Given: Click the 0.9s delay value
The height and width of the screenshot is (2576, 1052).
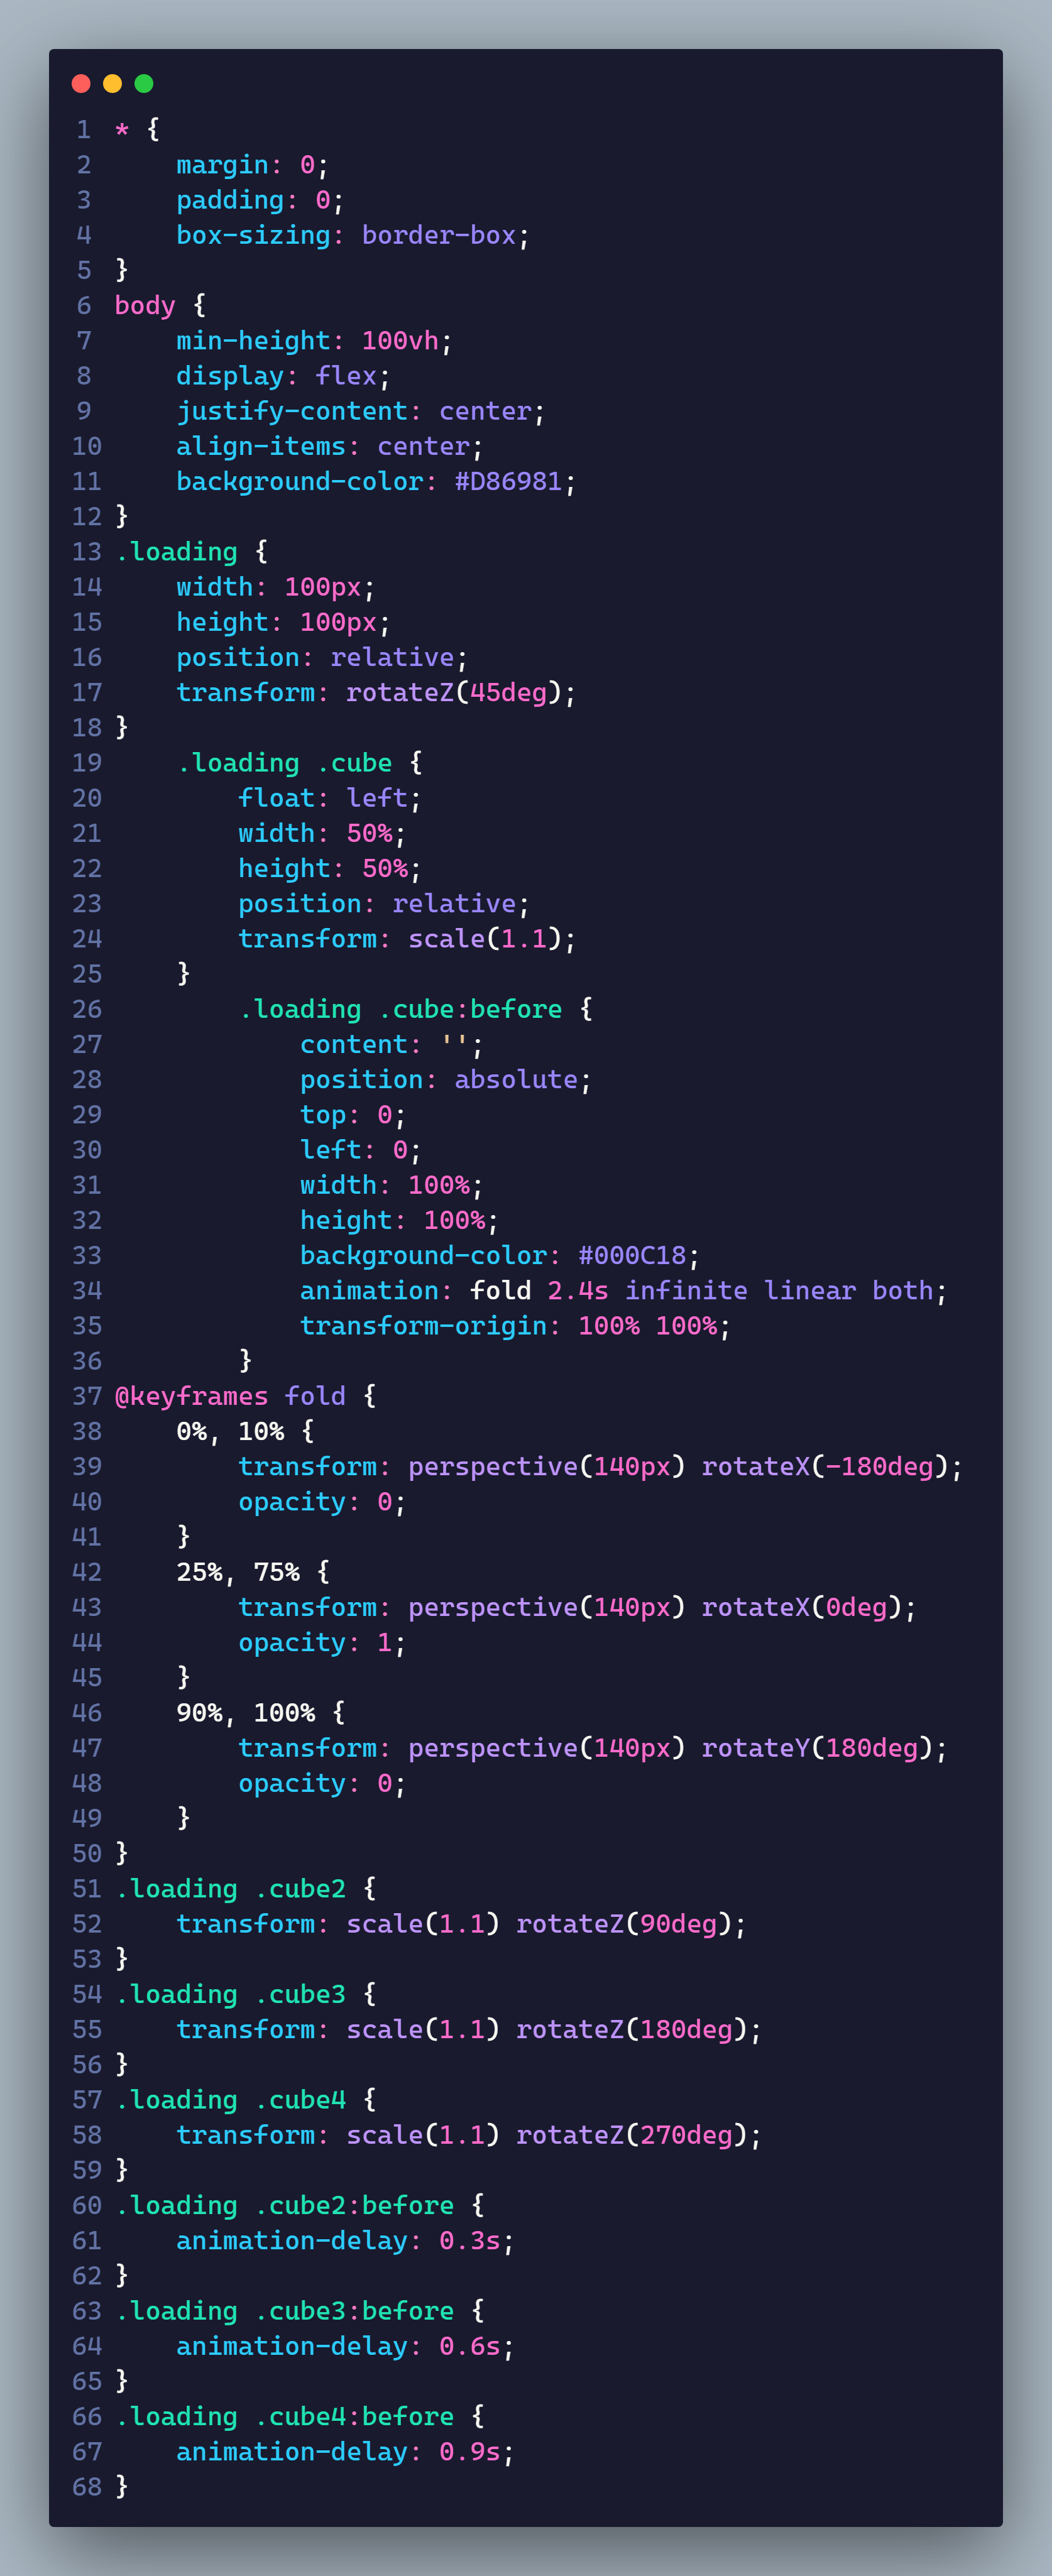Looking at the screenshot, I should [470, 2451].
